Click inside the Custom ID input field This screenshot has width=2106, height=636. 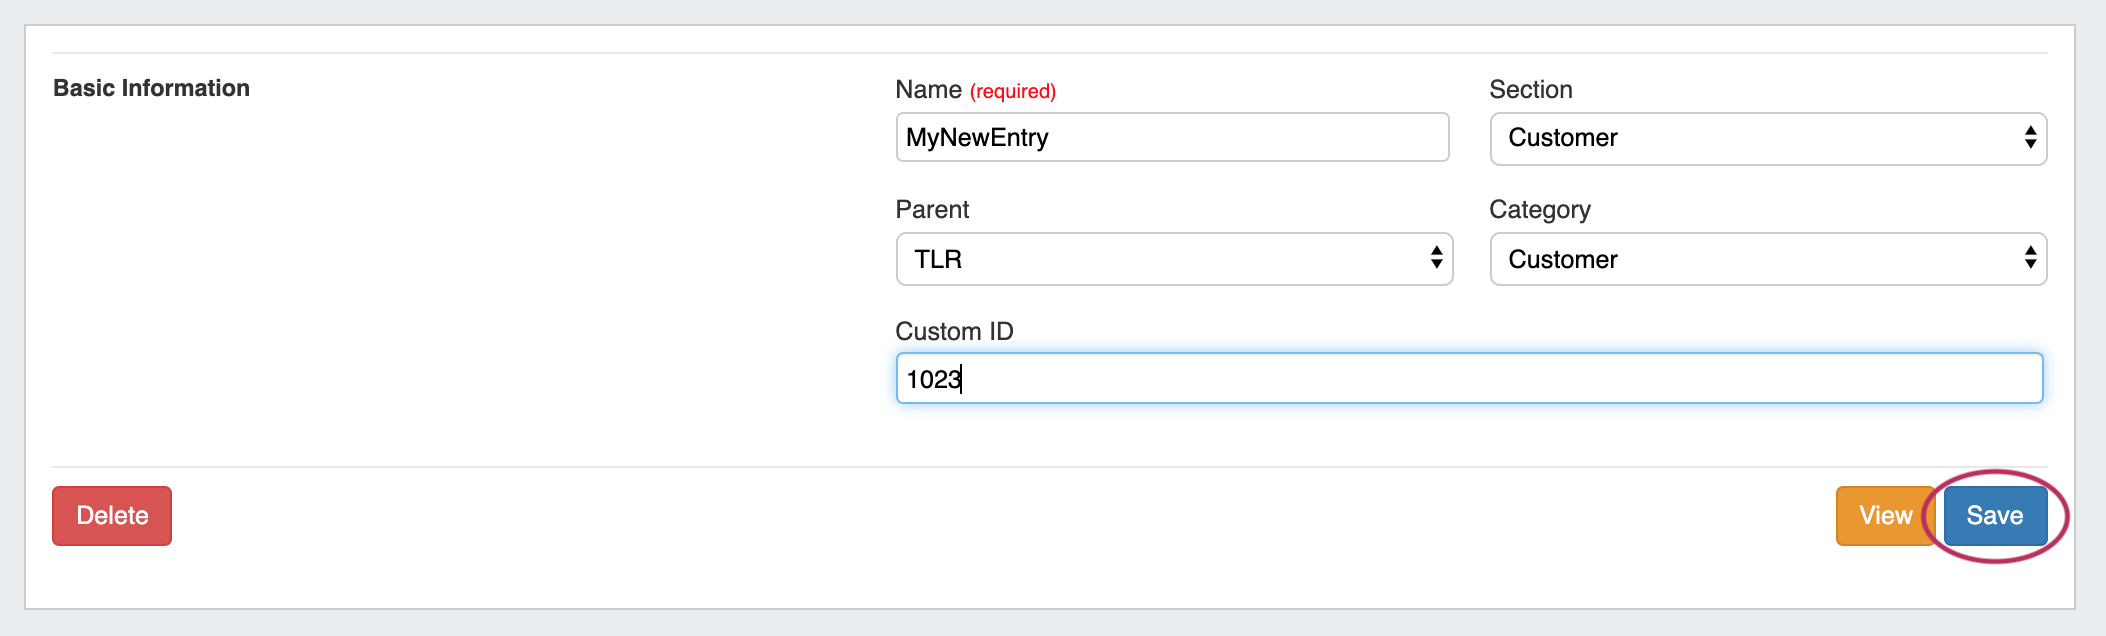pyautogui.click(x=1468, y=379)
